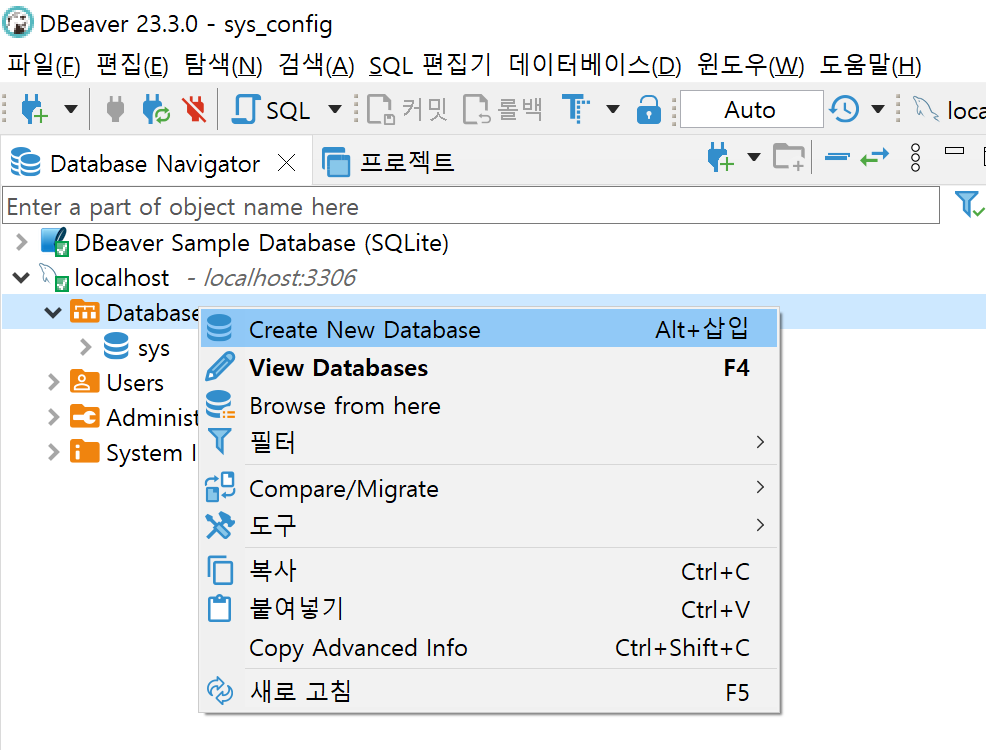Open navigator new connection dropdown arrow

[754, 157]
